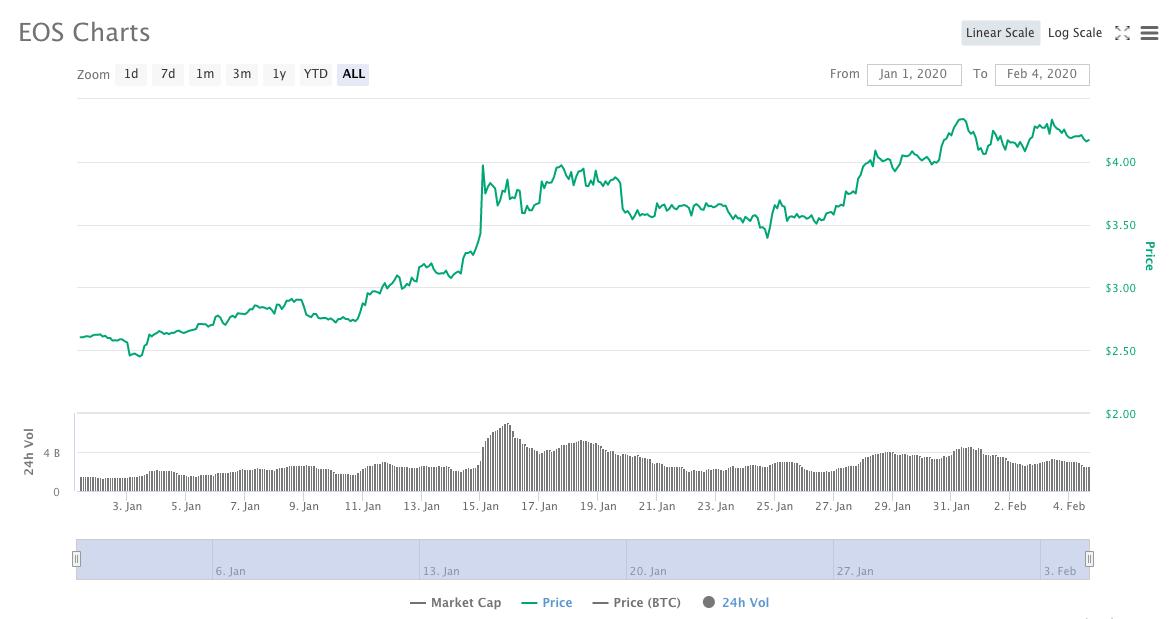Select Linear Scale
This screenshot has height=619, width=1170.
click(x=1000, y=32)
